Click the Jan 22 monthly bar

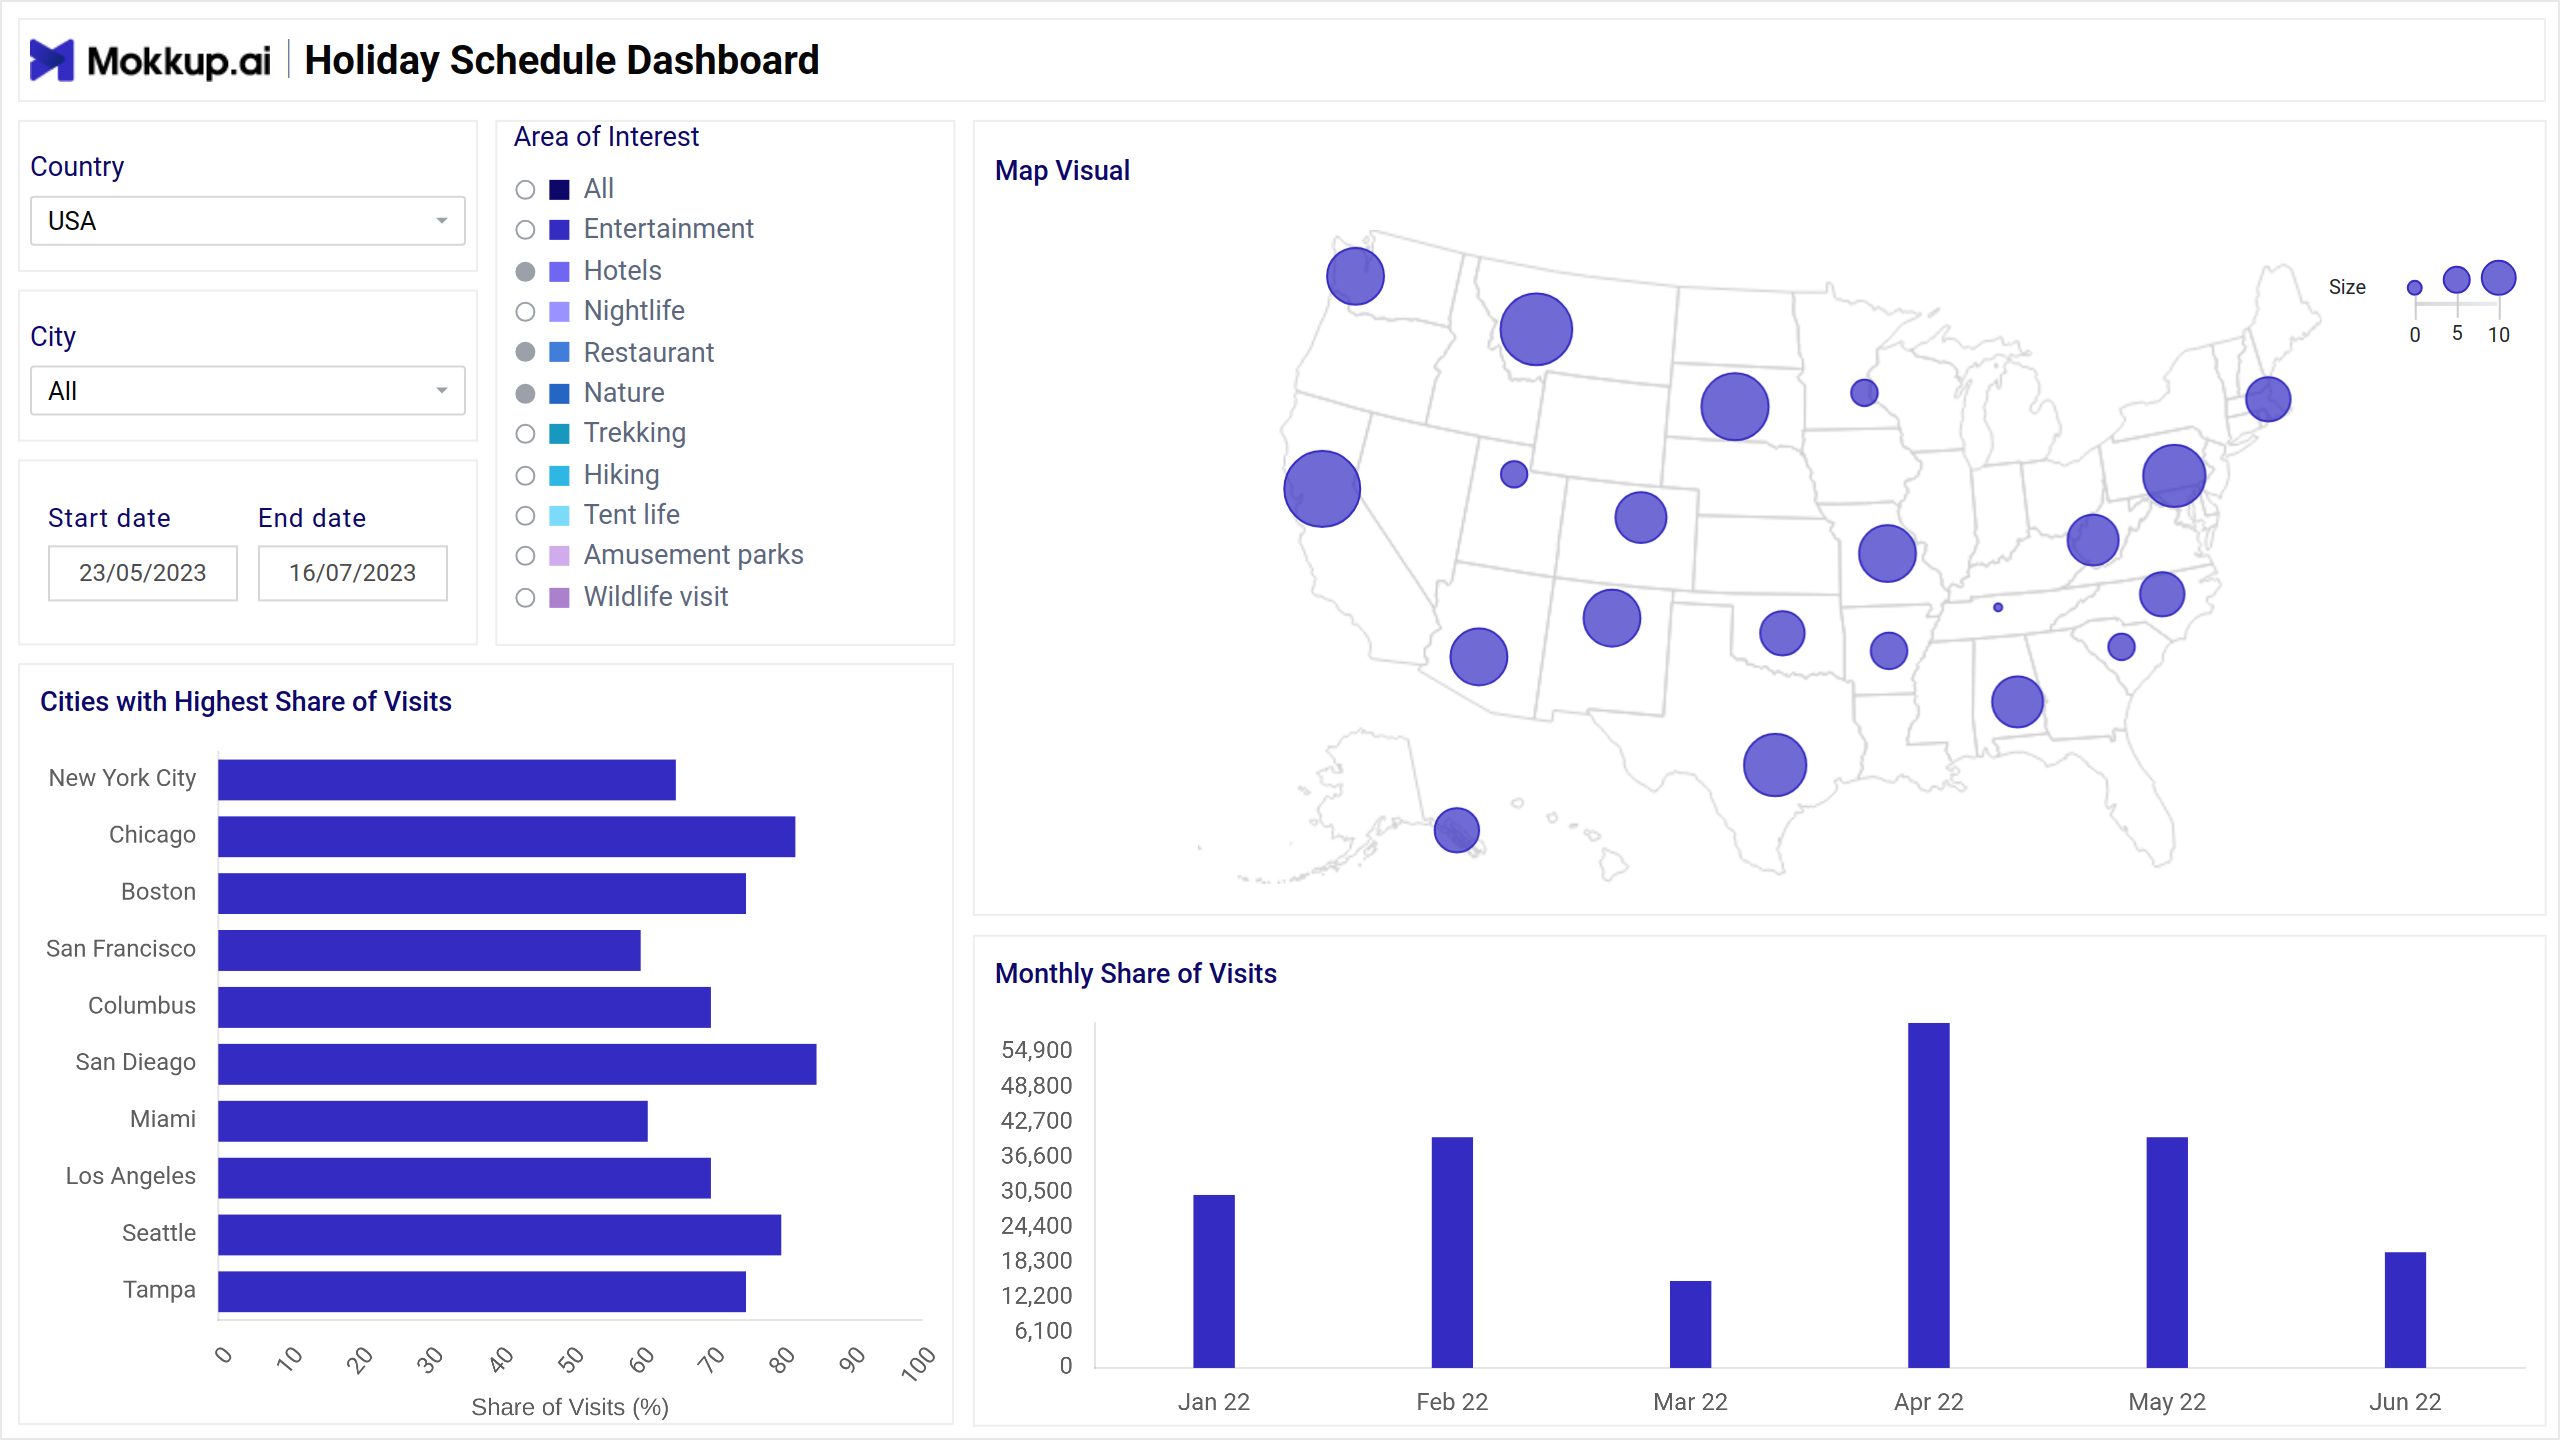pyautogui.click(x=1214, y=1281)
